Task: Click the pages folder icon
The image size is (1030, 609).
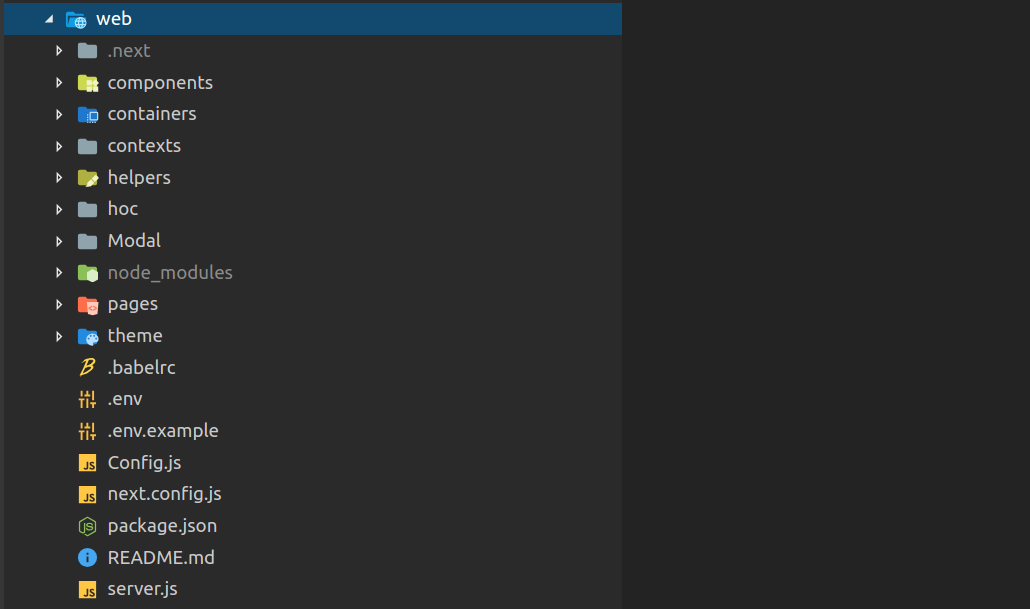Action: 88,304
